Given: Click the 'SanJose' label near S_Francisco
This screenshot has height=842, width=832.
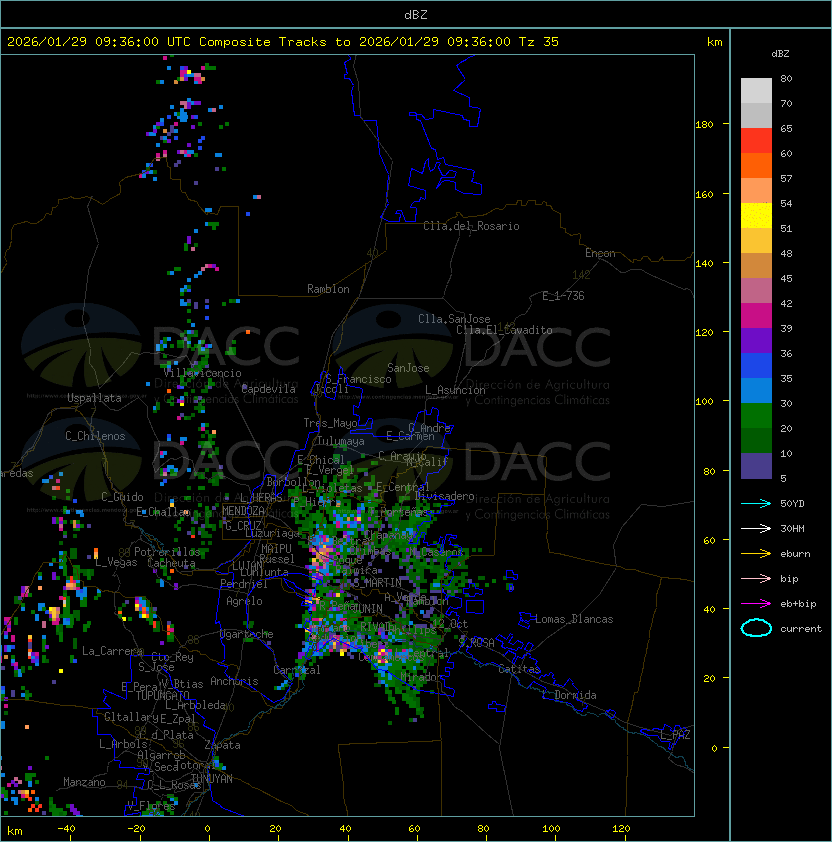Looking at the screenshot, I should 408,368.
